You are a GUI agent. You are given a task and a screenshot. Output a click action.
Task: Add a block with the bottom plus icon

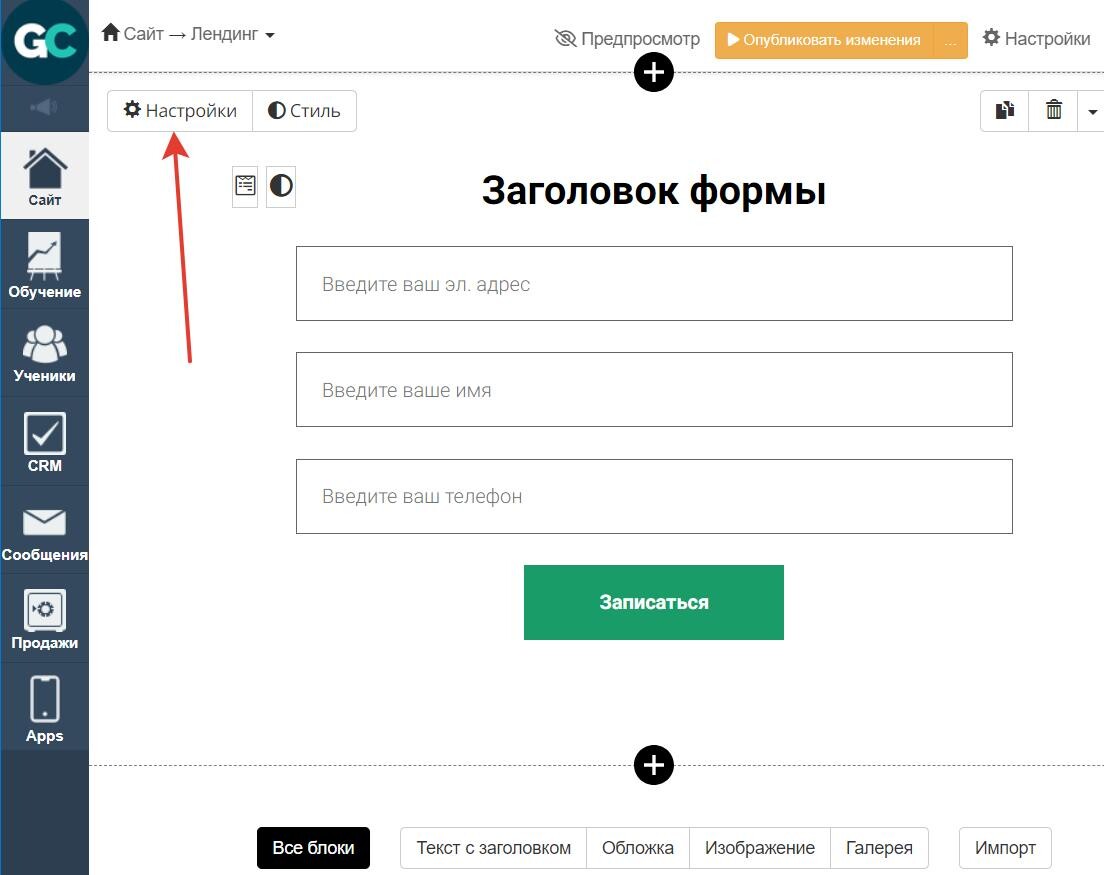click(653, 765)
